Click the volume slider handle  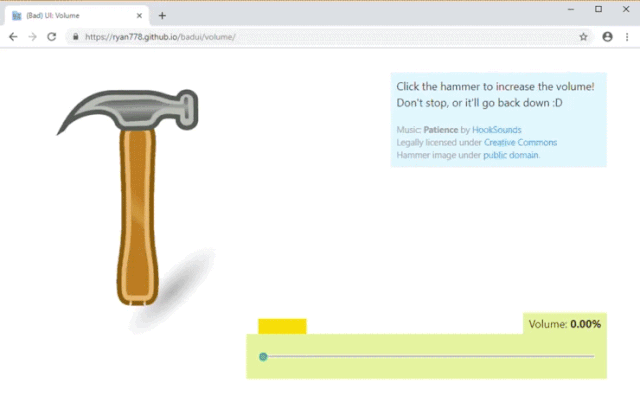[x=263, y=357]
